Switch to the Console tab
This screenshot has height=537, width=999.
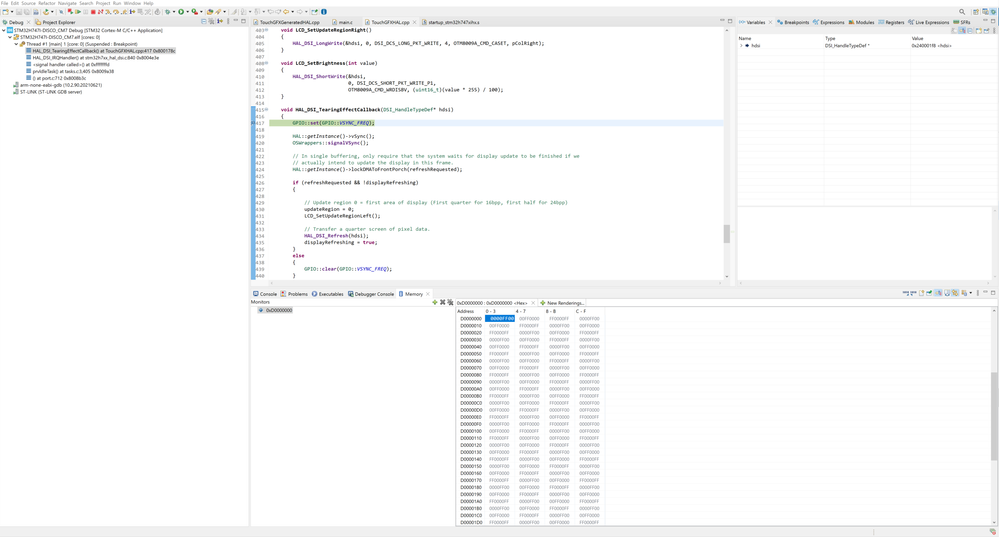point(265,294)
